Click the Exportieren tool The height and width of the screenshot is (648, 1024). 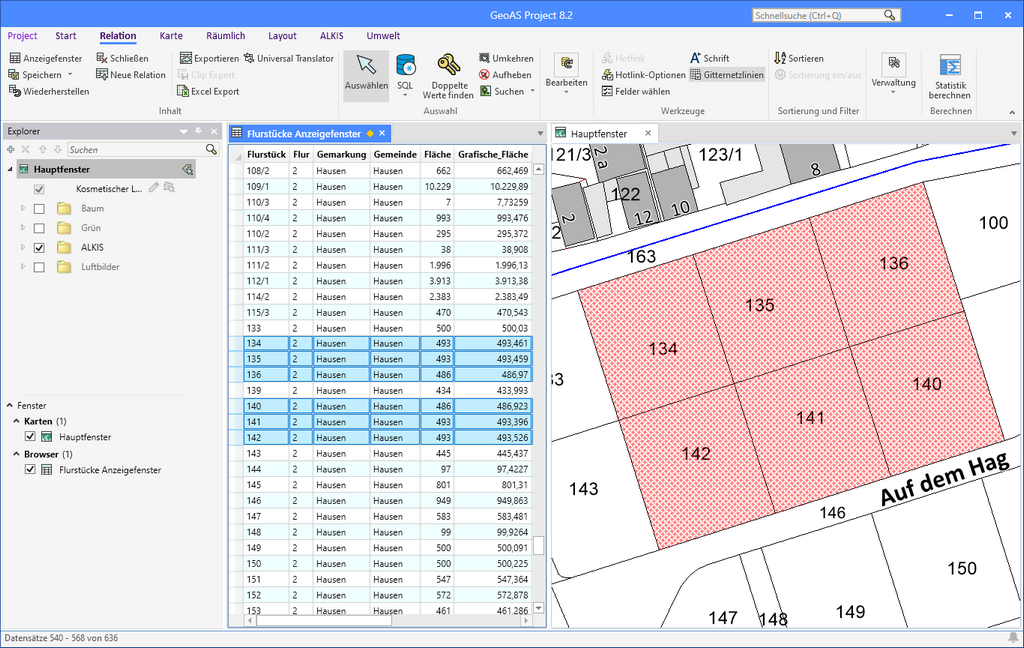(x=209, y=58)
